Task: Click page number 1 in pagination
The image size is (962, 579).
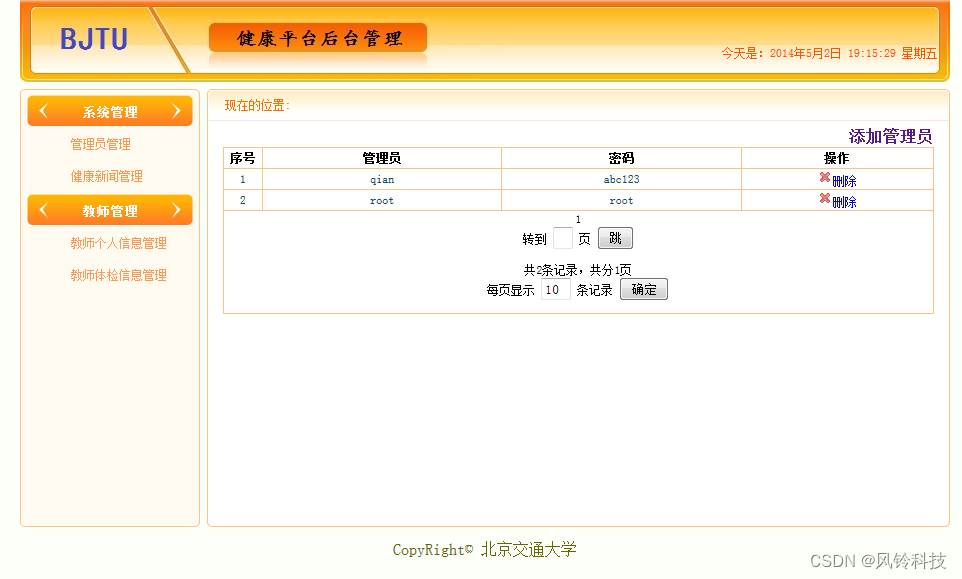Action: point(578,220)
